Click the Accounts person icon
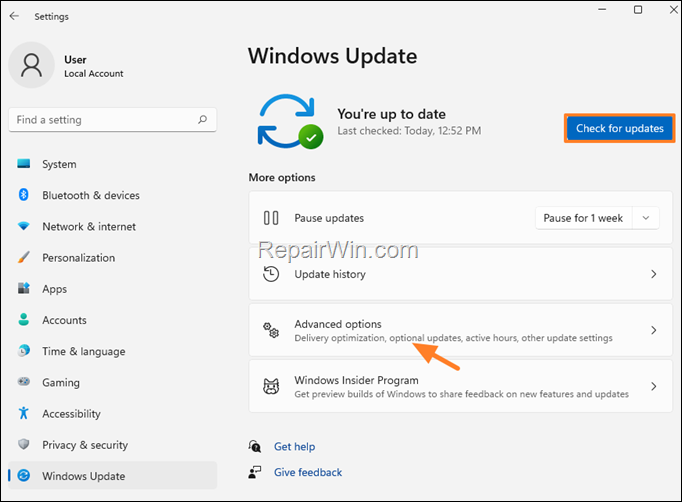The image size is (682, 502). click(23, 319)
